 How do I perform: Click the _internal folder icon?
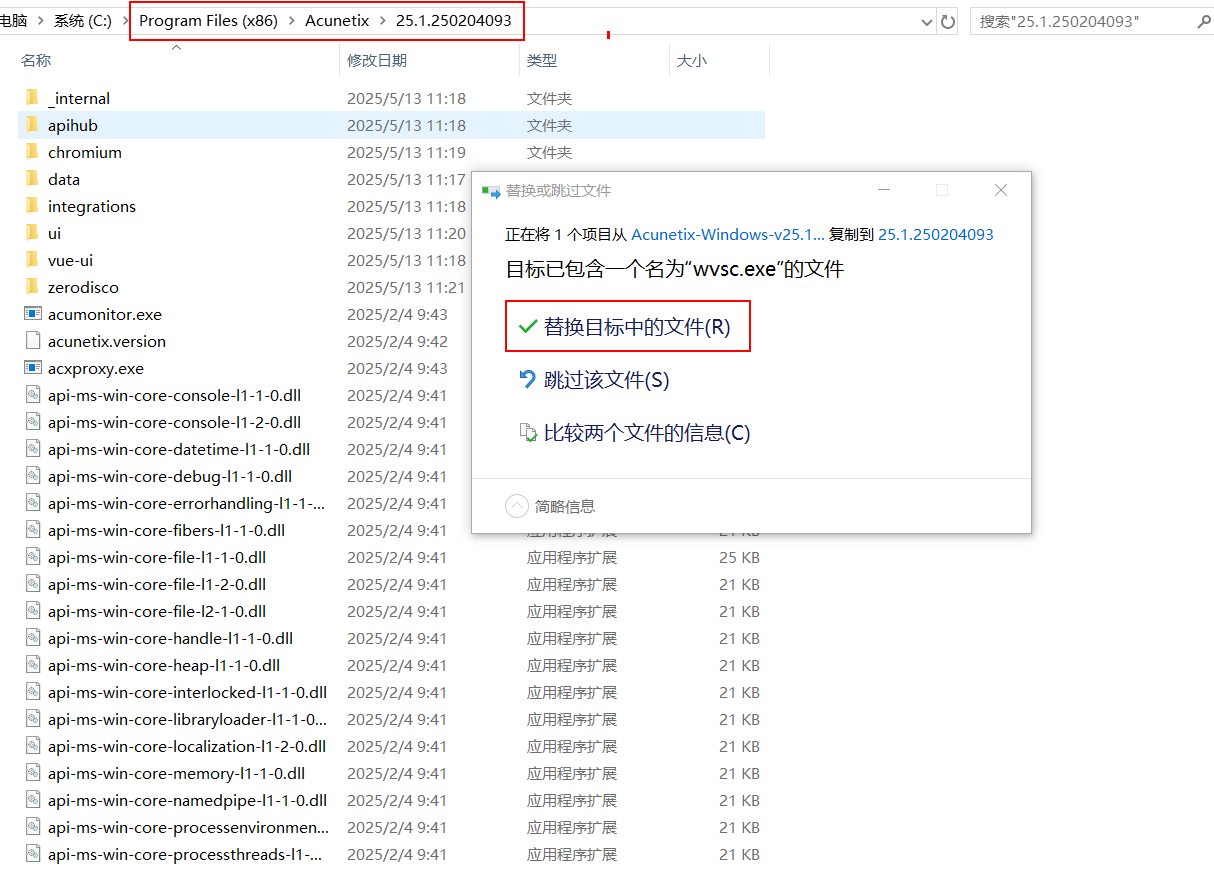click(32, 98)
